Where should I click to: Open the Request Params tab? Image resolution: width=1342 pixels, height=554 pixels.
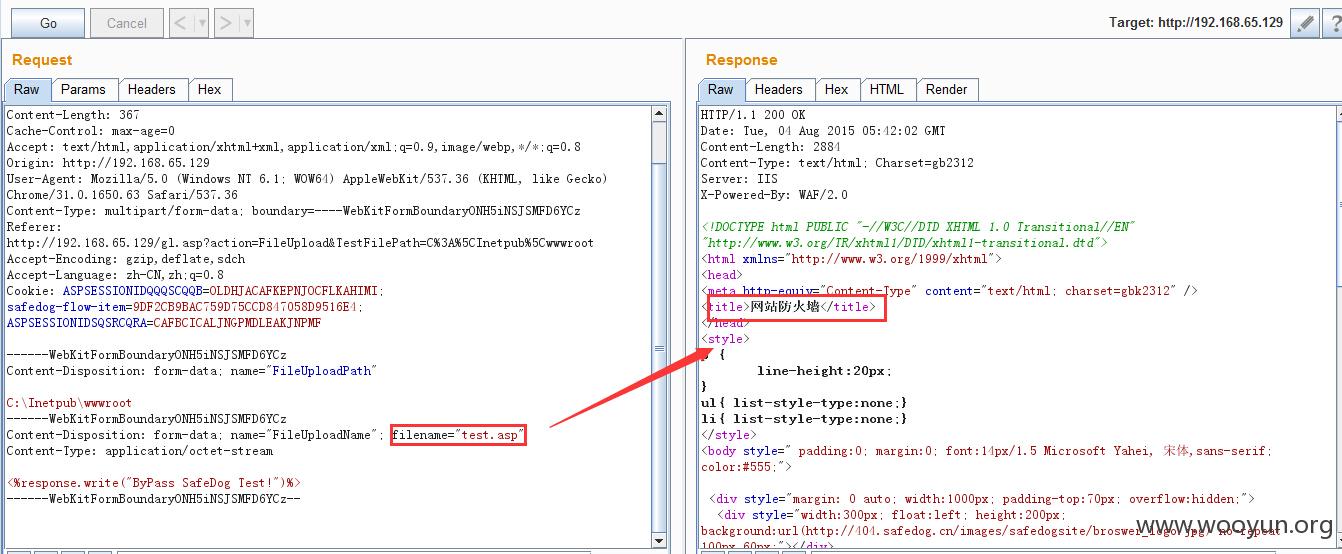tap(83, 89)
